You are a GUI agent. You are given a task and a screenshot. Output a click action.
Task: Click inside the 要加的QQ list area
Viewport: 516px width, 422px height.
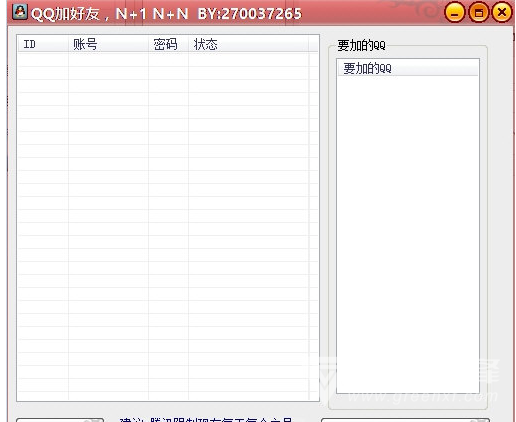click(x=408, y=233)
